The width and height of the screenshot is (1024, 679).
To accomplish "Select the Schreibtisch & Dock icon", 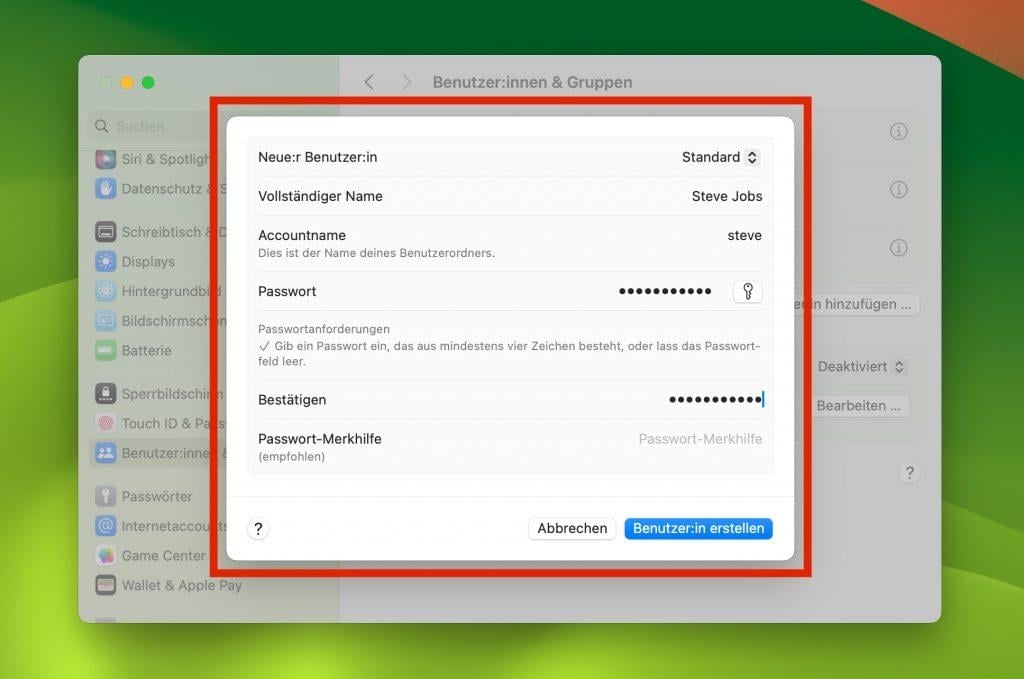I will (x=107, y=231).
